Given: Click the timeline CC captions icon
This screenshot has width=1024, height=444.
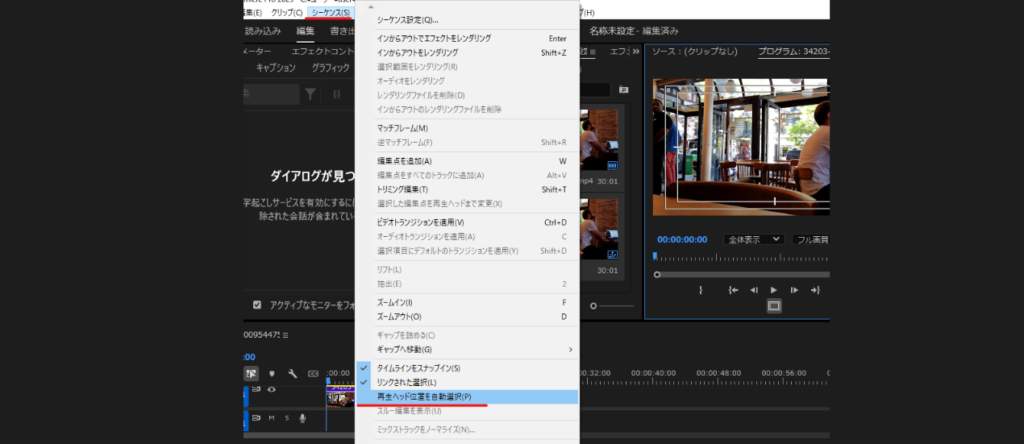Looking at the screenshot, I should (314, 374).
